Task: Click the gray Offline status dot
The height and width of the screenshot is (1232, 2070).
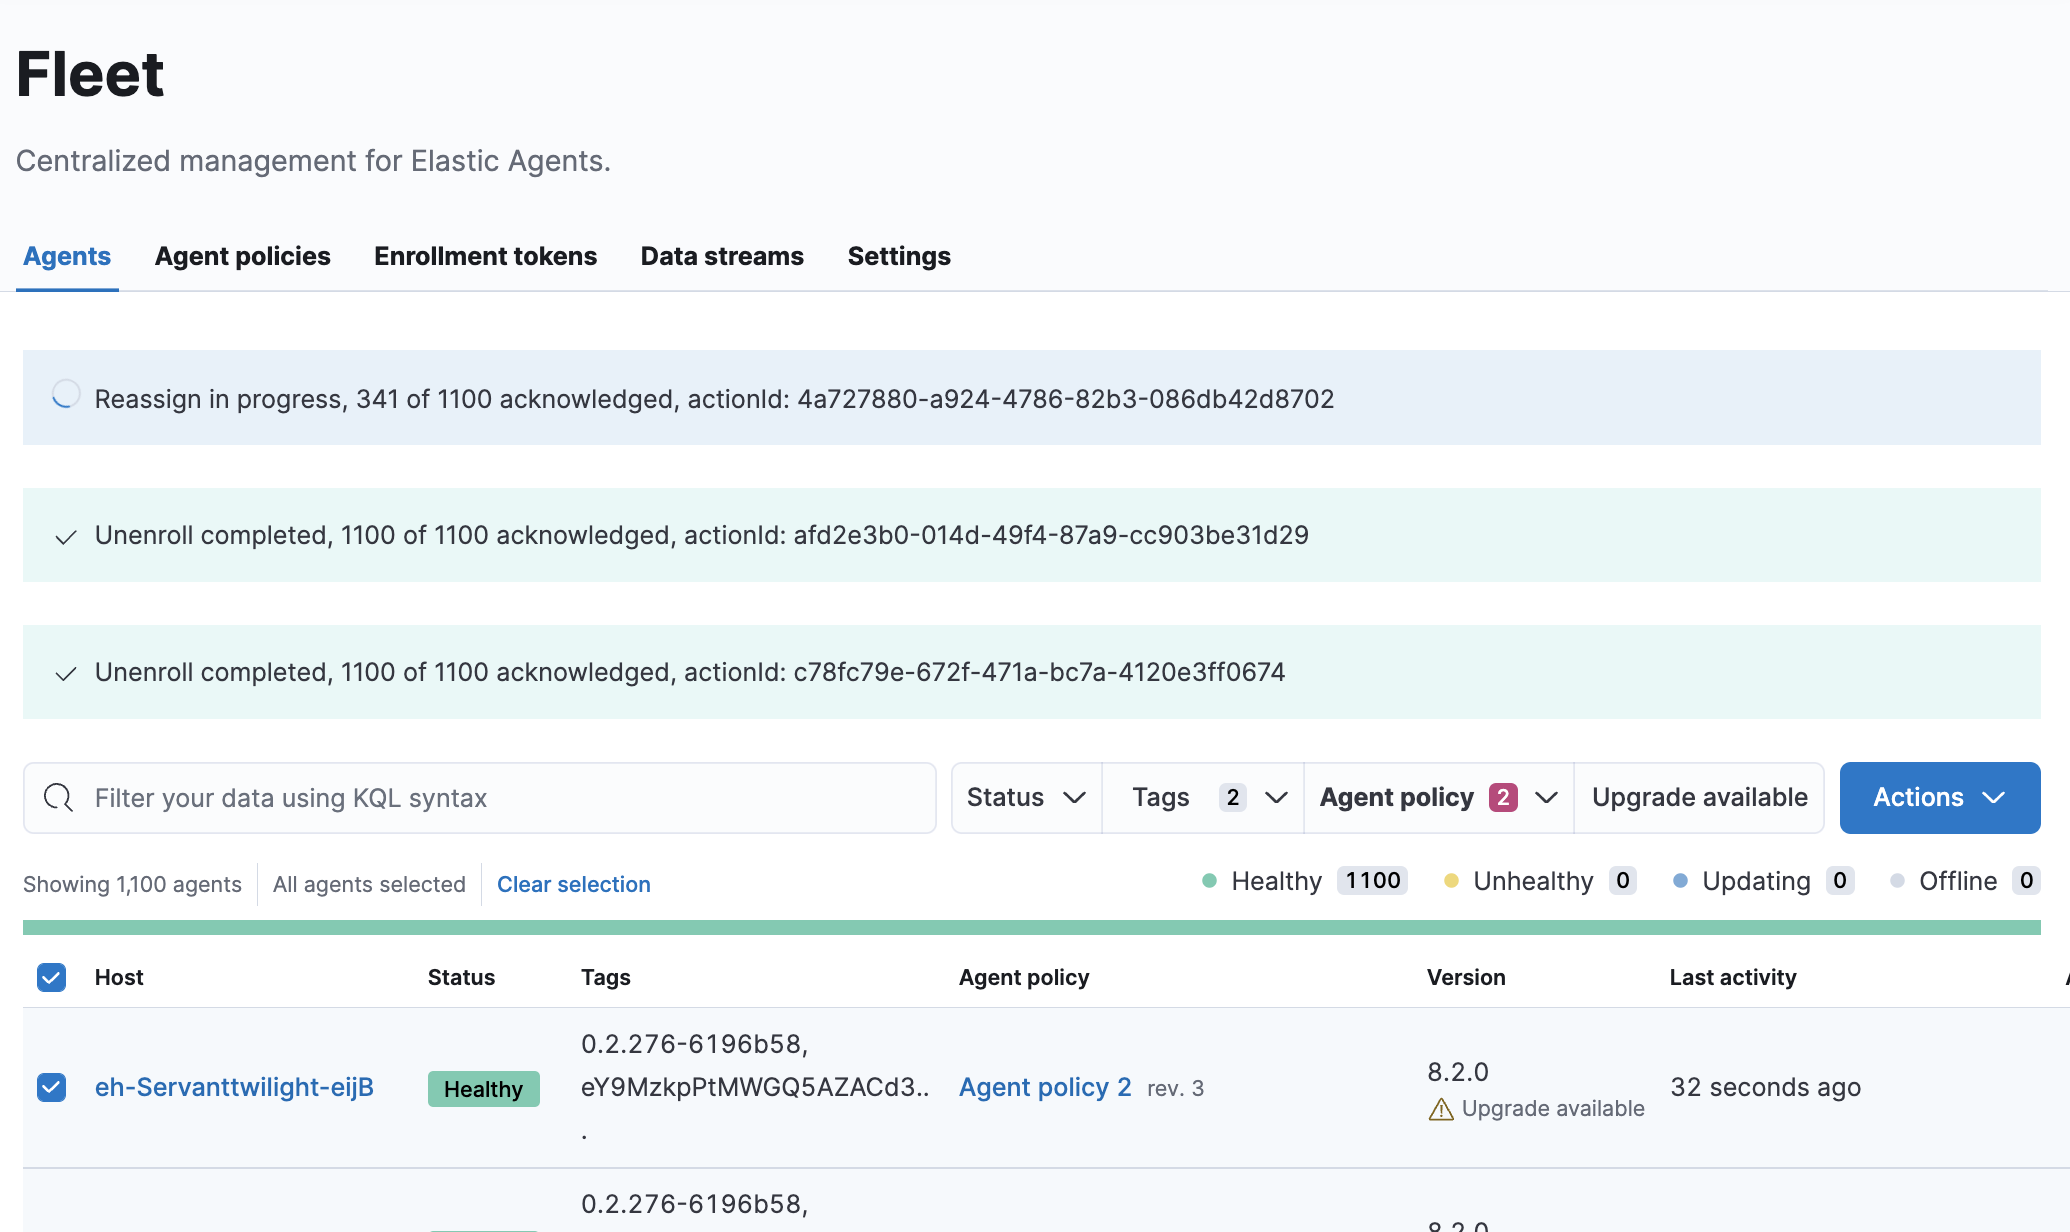Action: [1897, 881]
